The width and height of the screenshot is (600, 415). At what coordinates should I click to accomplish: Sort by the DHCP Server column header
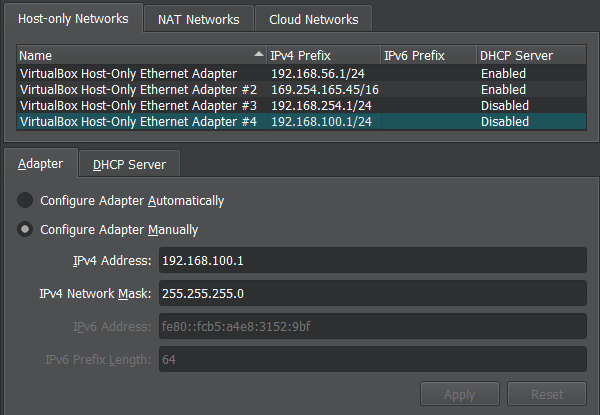coord(528,56)
